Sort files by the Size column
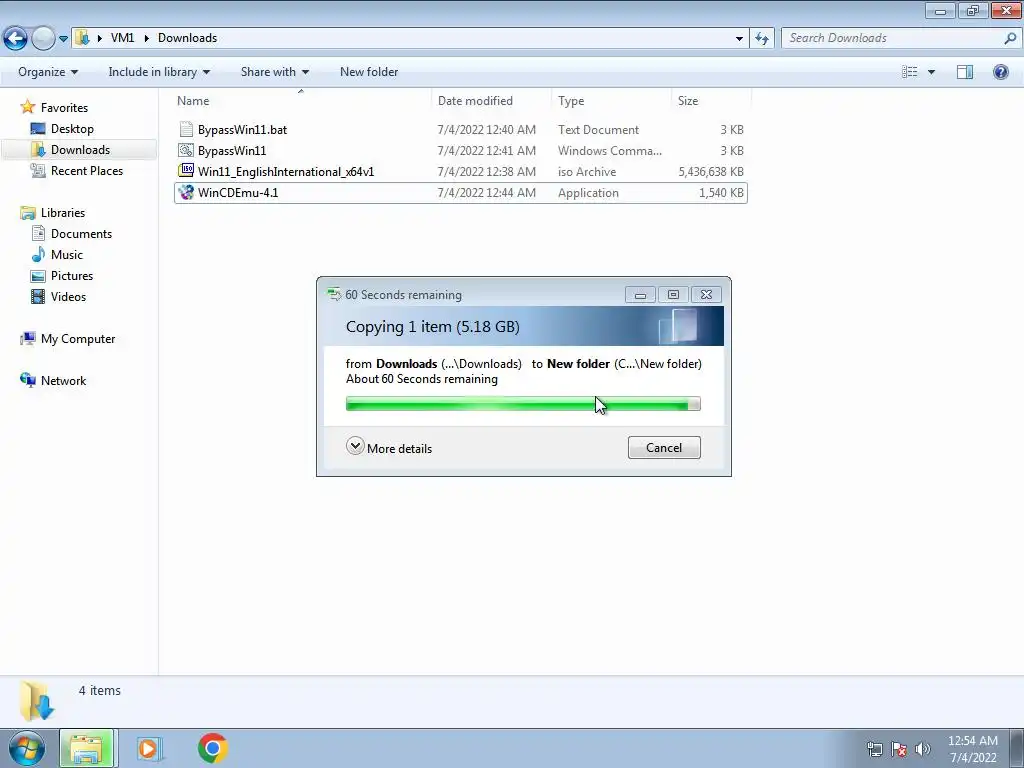This screenshot has width=1024, height=768. point(711,101)
